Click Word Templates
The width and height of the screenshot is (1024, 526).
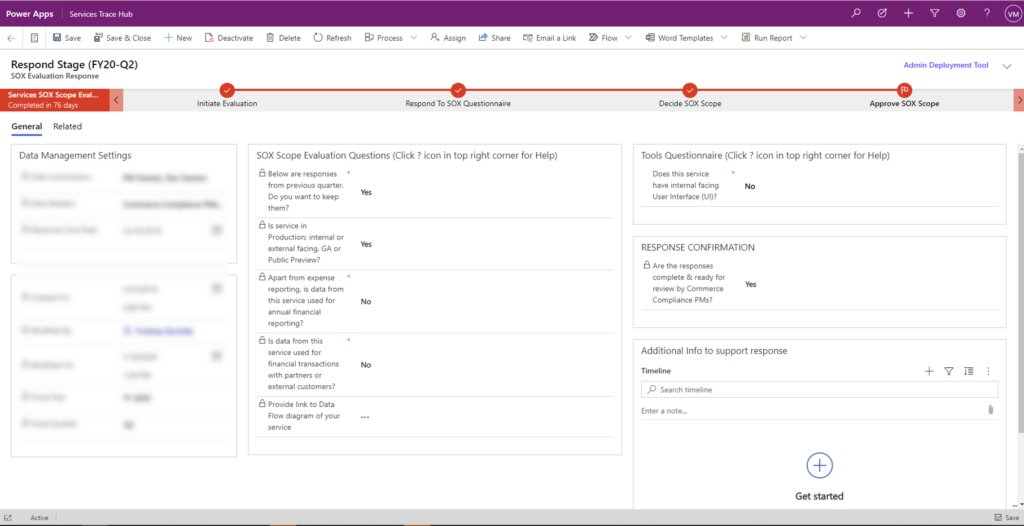tap(679, 38)
